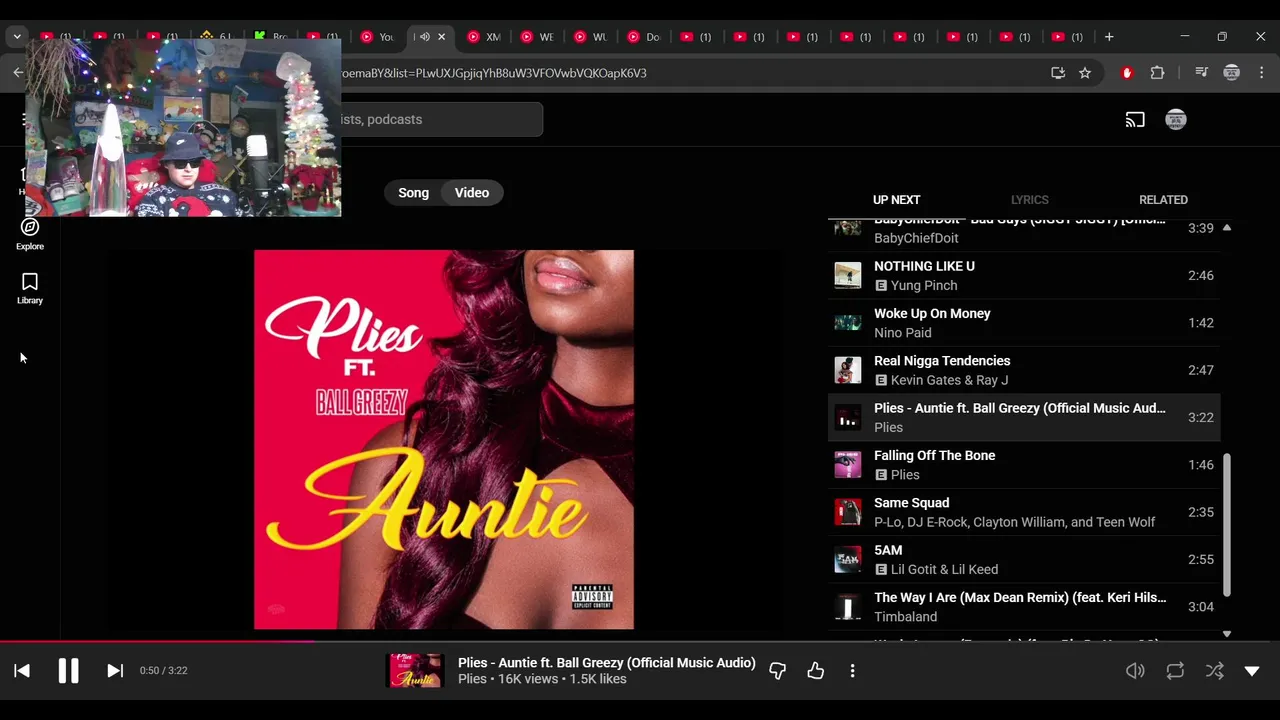Open the browser extensions puzzle icon
Viewport: 1280px width, 720px height.
[x=1157, y=73]
